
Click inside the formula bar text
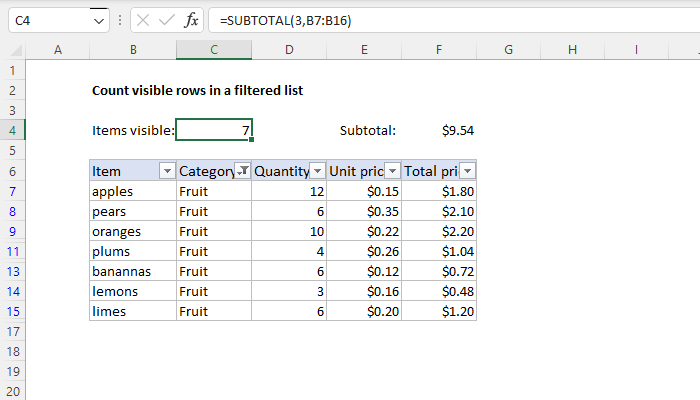click(x=400, y=19)
